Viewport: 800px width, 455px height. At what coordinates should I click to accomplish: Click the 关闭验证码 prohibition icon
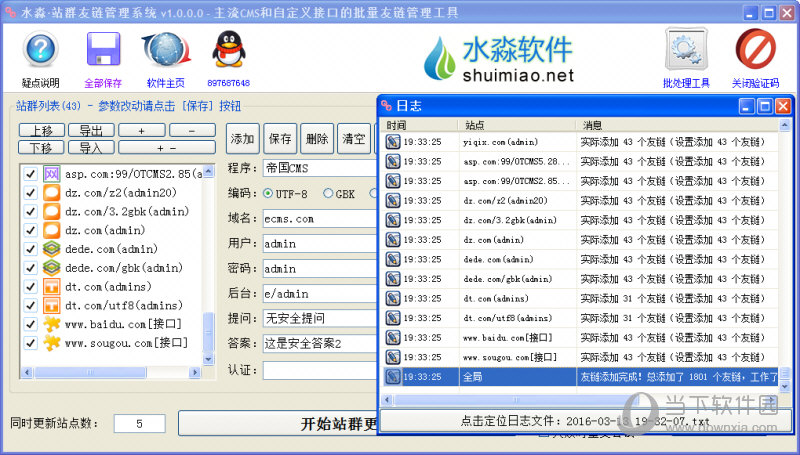pyautogui.click(x=755, y=50)
